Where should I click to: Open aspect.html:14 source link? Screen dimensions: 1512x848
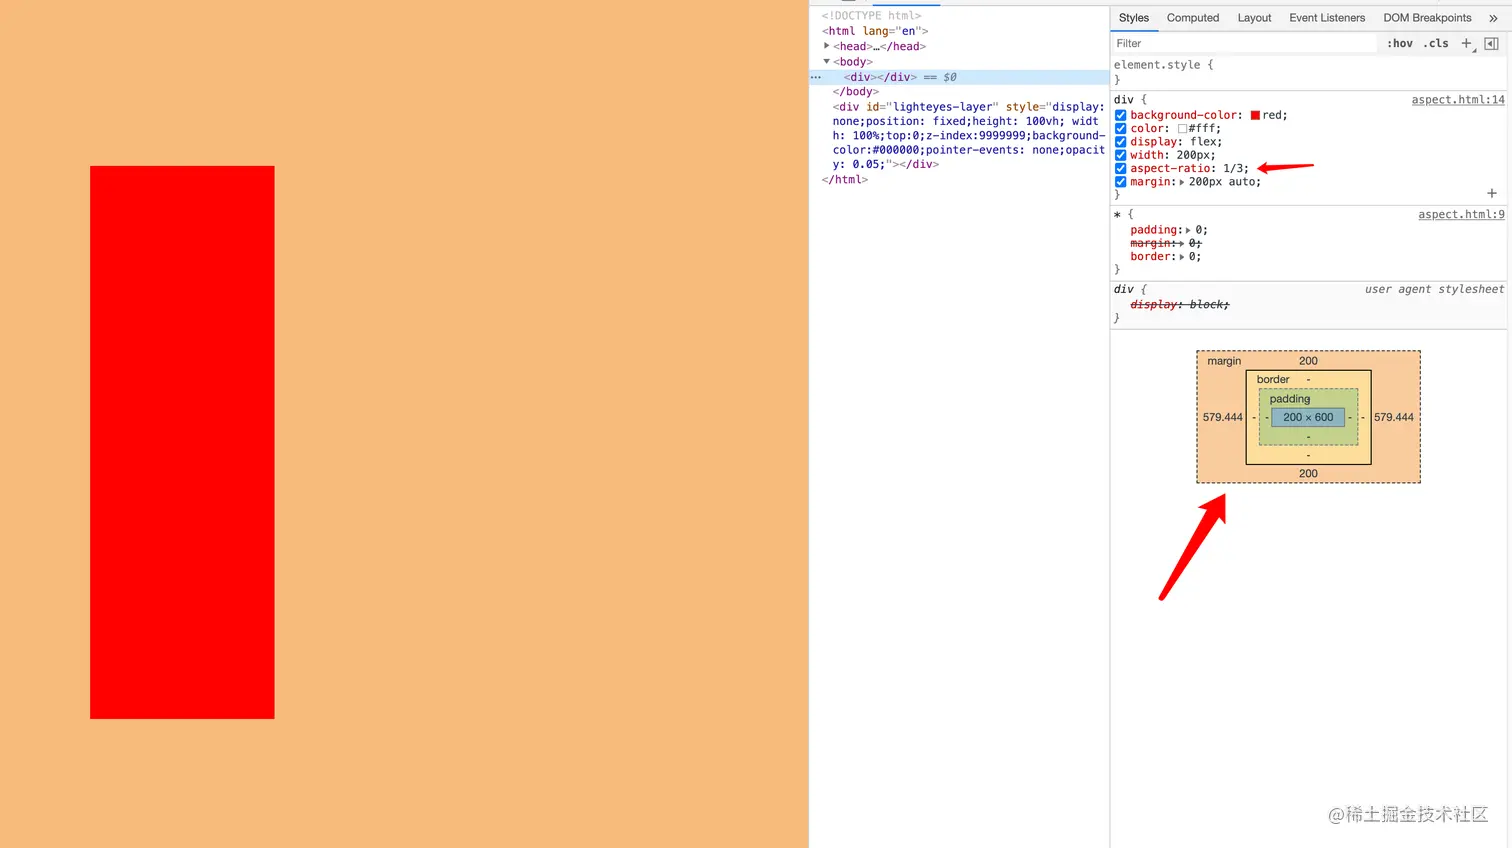(x=1458, y=99)
